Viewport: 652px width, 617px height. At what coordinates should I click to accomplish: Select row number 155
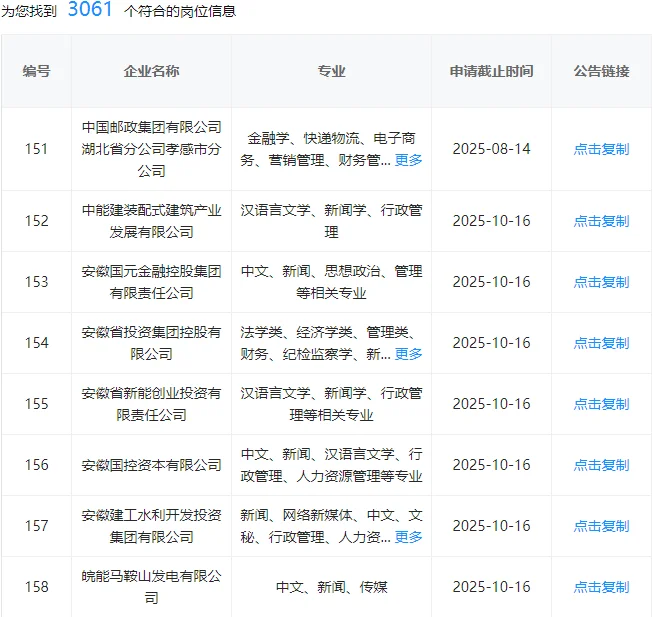pos(37,404)
